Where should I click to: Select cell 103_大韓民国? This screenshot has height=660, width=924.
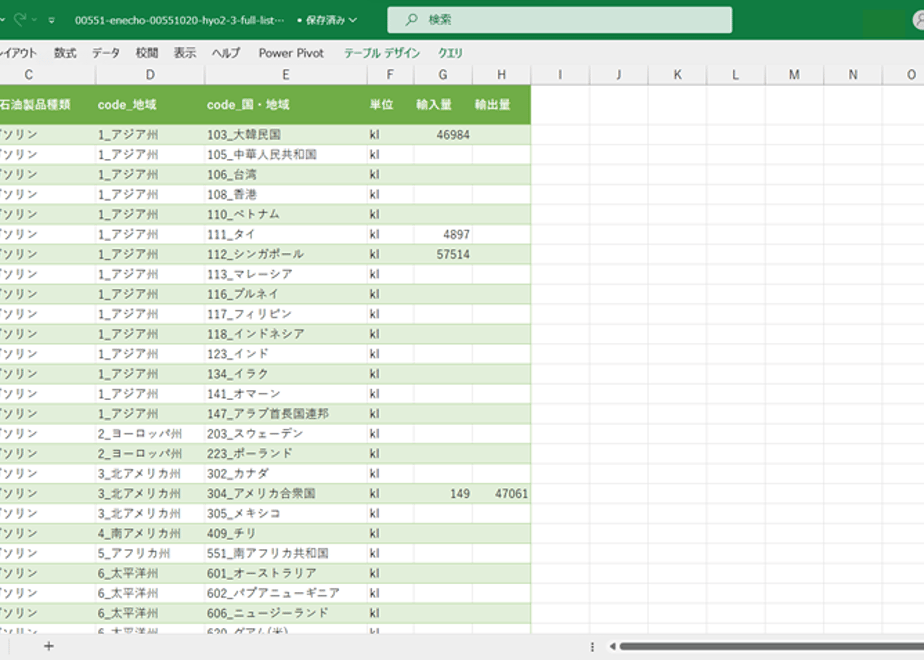[285, 135]
